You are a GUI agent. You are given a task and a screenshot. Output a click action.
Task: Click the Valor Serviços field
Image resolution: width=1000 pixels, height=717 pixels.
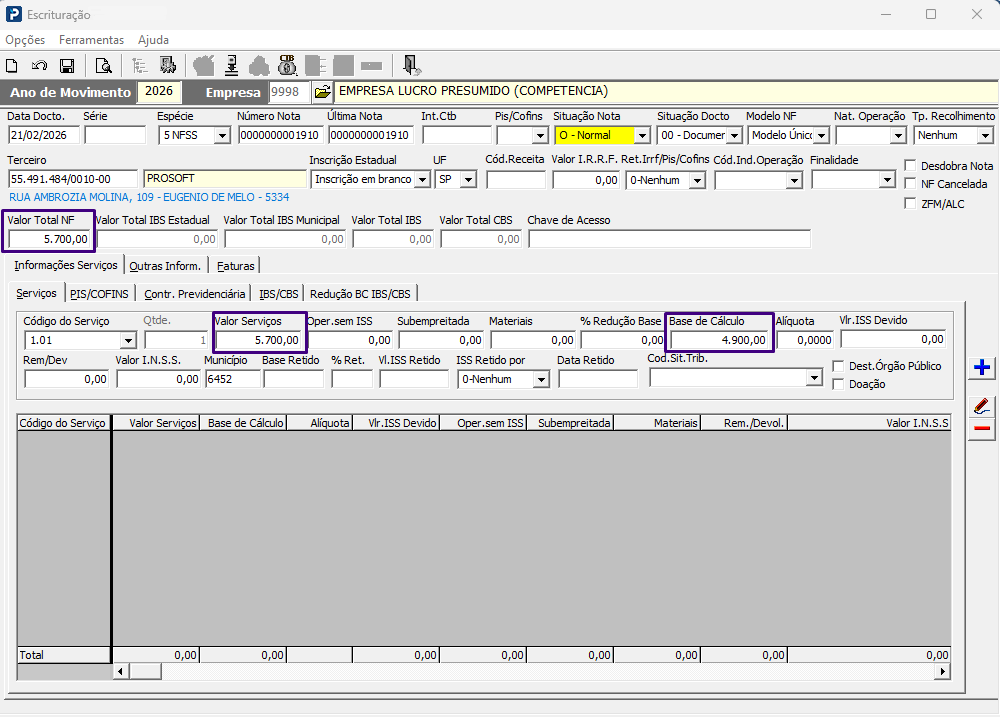259,340
